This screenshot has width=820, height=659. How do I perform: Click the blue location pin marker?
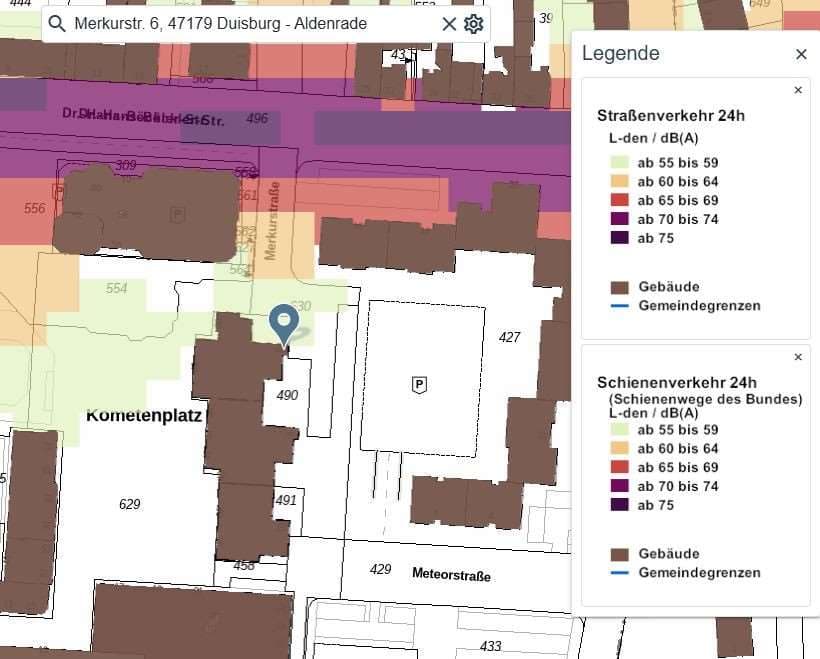click(x=285, y=323)
